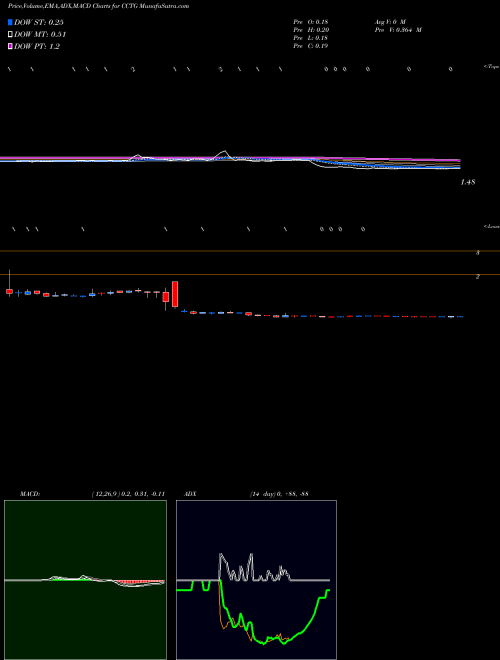The image size is (500, 660).
Task: Click the ADX (14 day) values text
Action: [279, 494]
